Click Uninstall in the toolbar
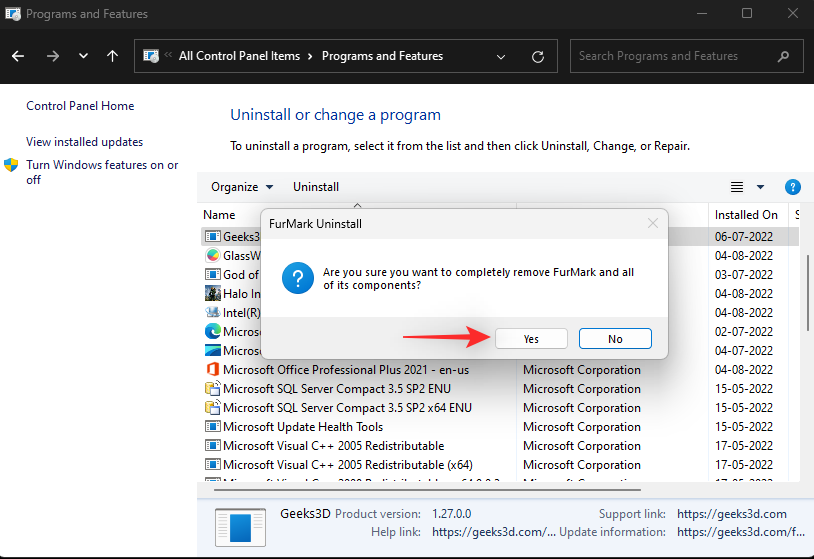The width and height of the screenshot is (814, 559). (316, 187)
